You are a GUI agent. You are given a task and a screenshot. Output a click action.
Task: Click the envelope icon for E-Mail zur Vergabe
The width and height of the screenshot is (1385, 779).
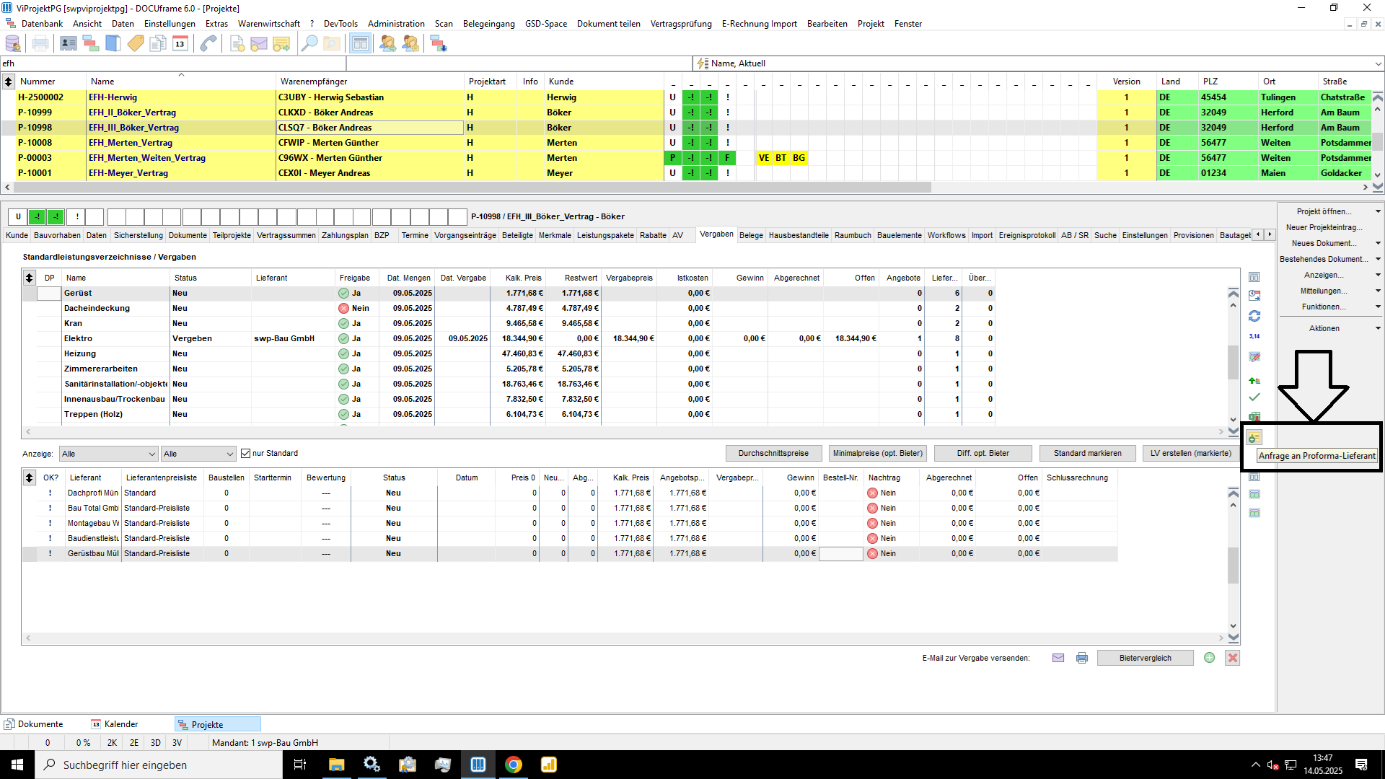[1058, 657]
